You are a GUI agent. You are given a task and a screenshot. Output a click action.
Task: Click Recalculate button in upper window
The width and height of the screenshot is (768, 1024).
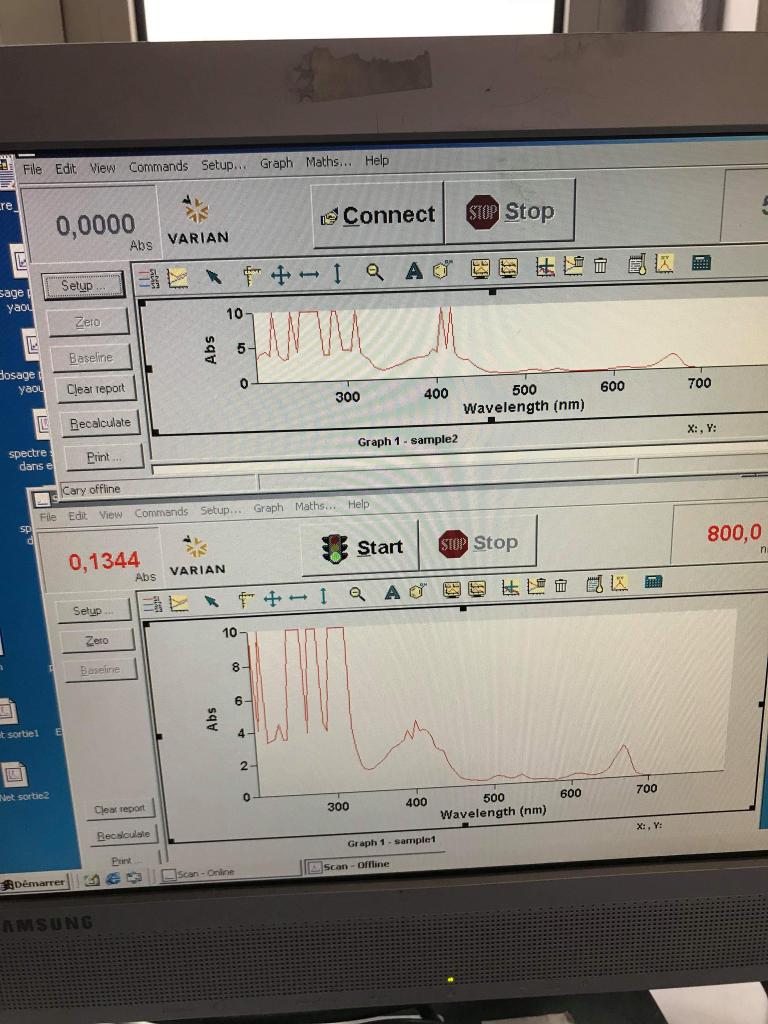(x=100, y=423)
